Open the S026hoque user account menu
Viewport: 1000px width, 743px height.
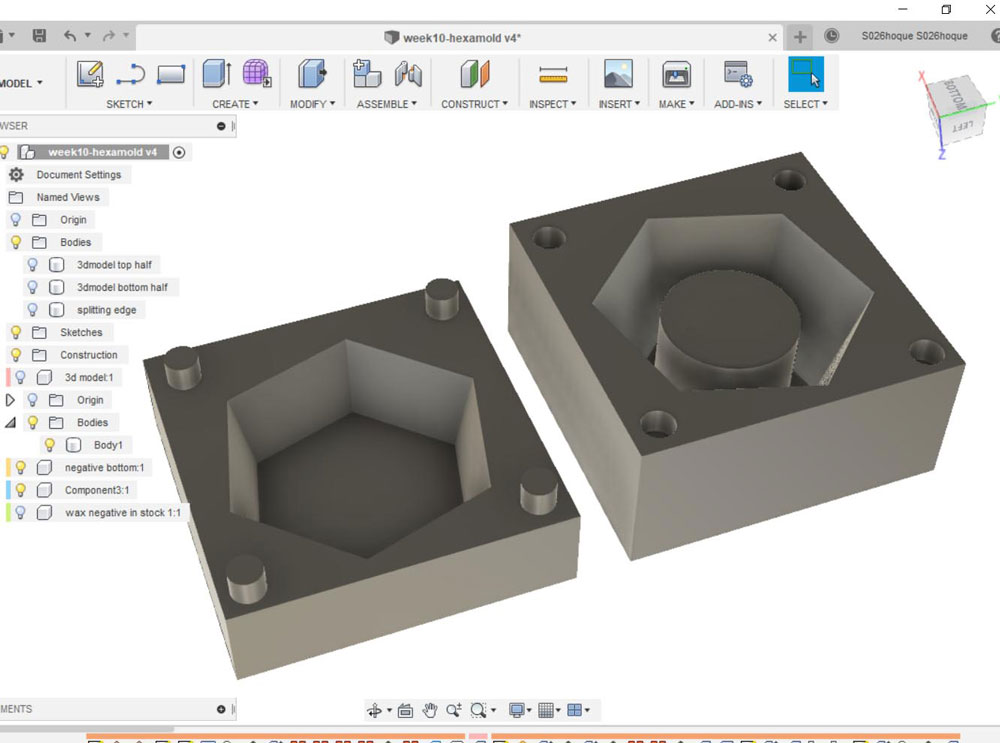click(915, 36)
